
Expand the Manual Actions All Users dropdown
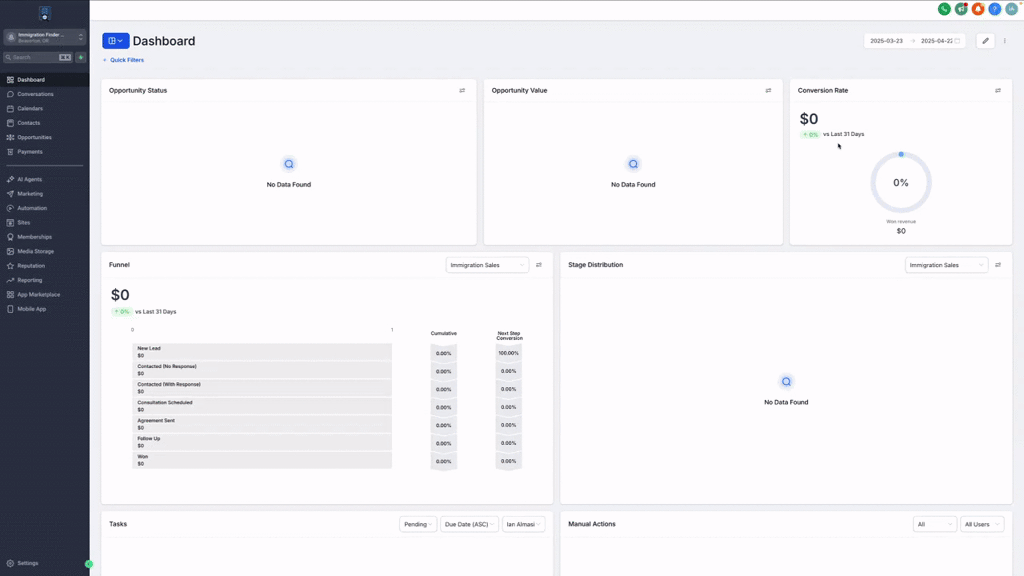coord(982,524)
